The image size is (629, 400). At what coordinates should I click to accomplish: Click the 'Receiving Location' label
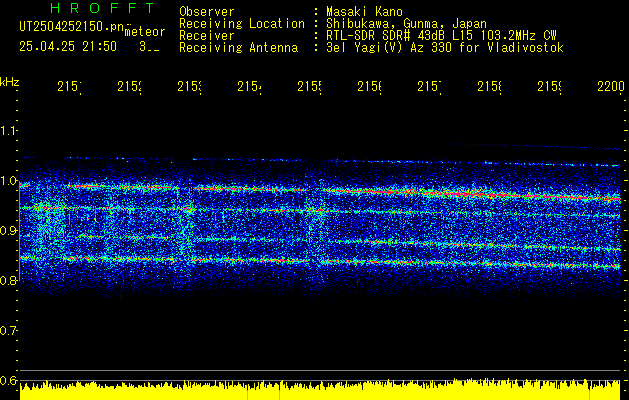[242, 24]
